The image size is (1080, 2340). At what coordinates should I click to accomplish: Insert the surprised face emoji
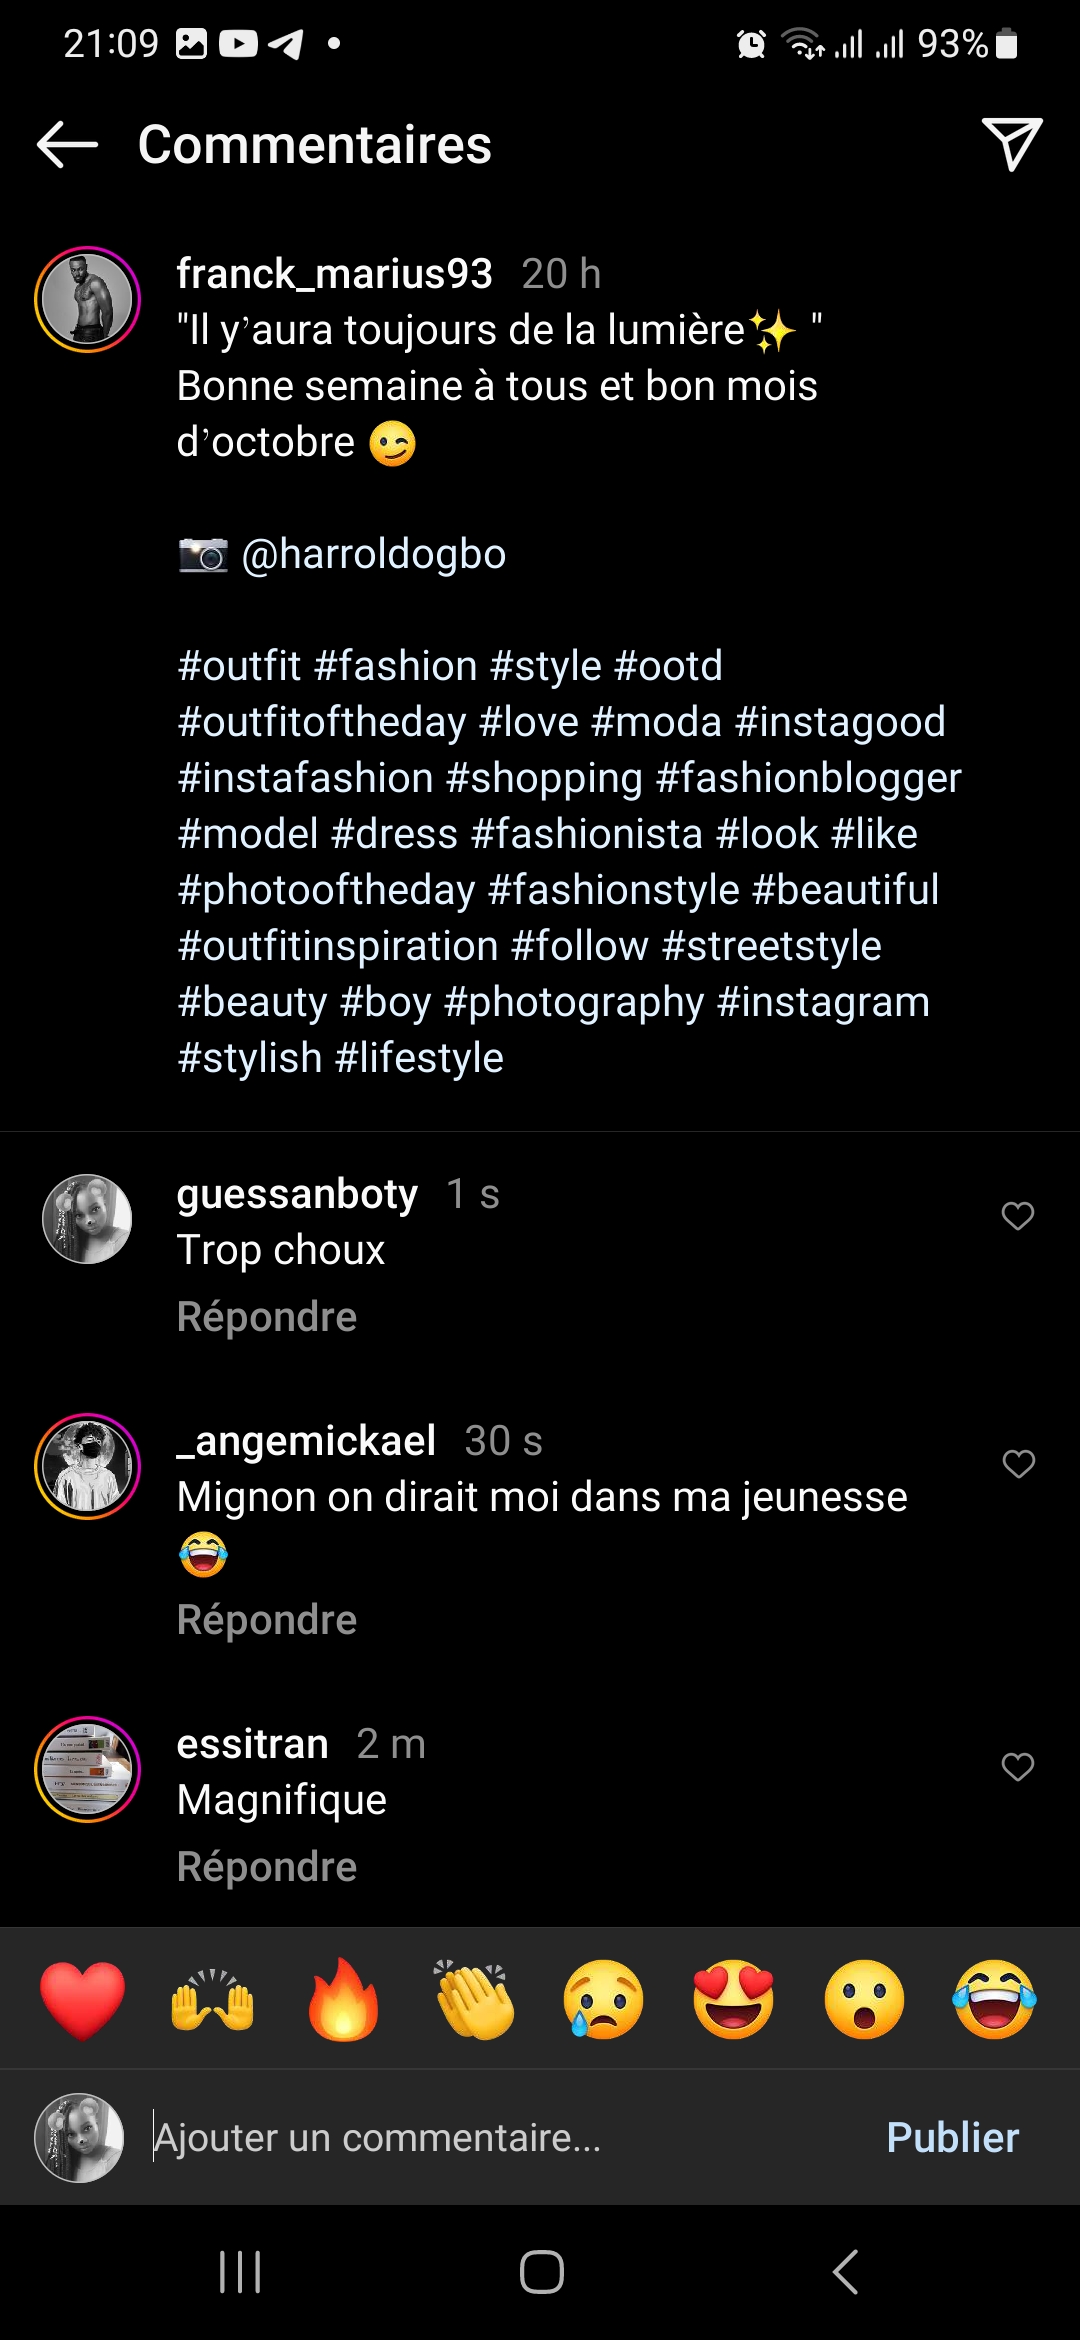click(x=864, y=2000)
